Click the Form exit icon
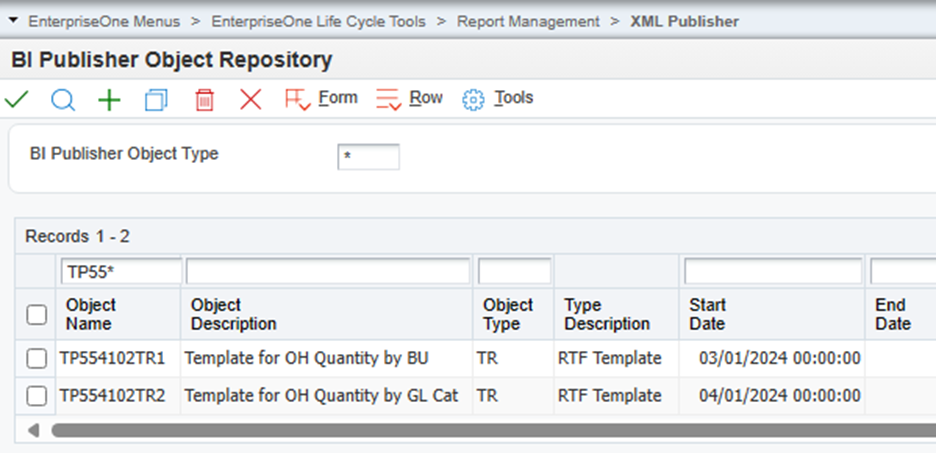Viewport: 936px width, 453px height. [297, 100]
